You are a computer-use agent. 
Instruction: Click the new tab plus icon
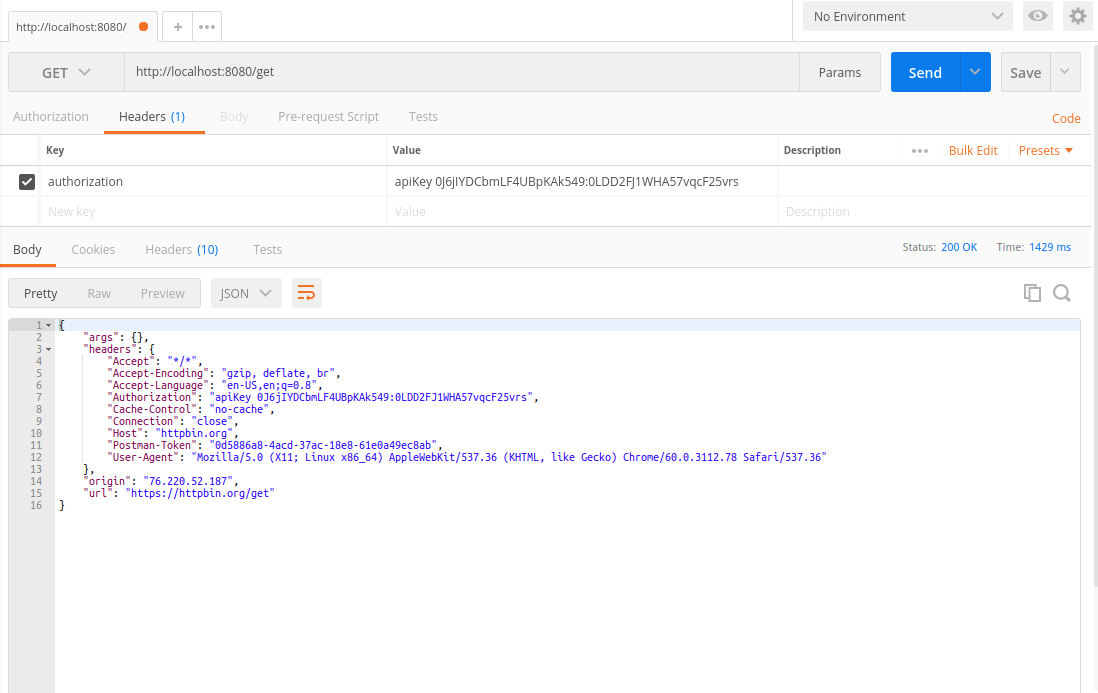tap(178, 27)
